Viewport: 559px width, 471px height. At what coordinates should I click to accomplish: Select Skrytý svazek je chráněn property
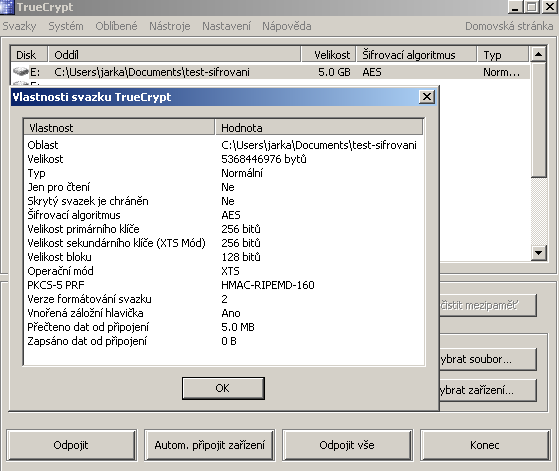click(88, 201)
